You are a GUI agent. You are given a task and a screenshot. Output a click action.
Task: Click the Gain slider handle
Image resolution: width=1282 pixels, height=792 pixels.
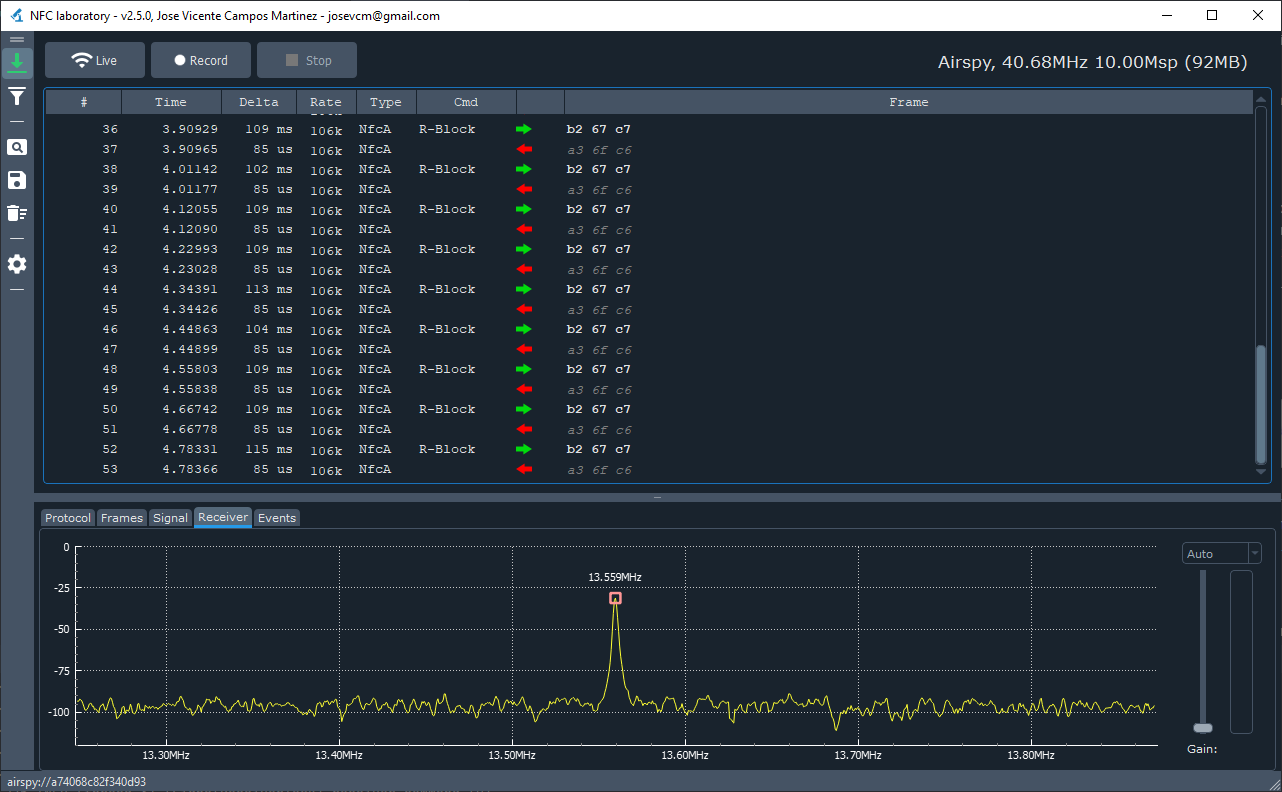pos(1203,727)
